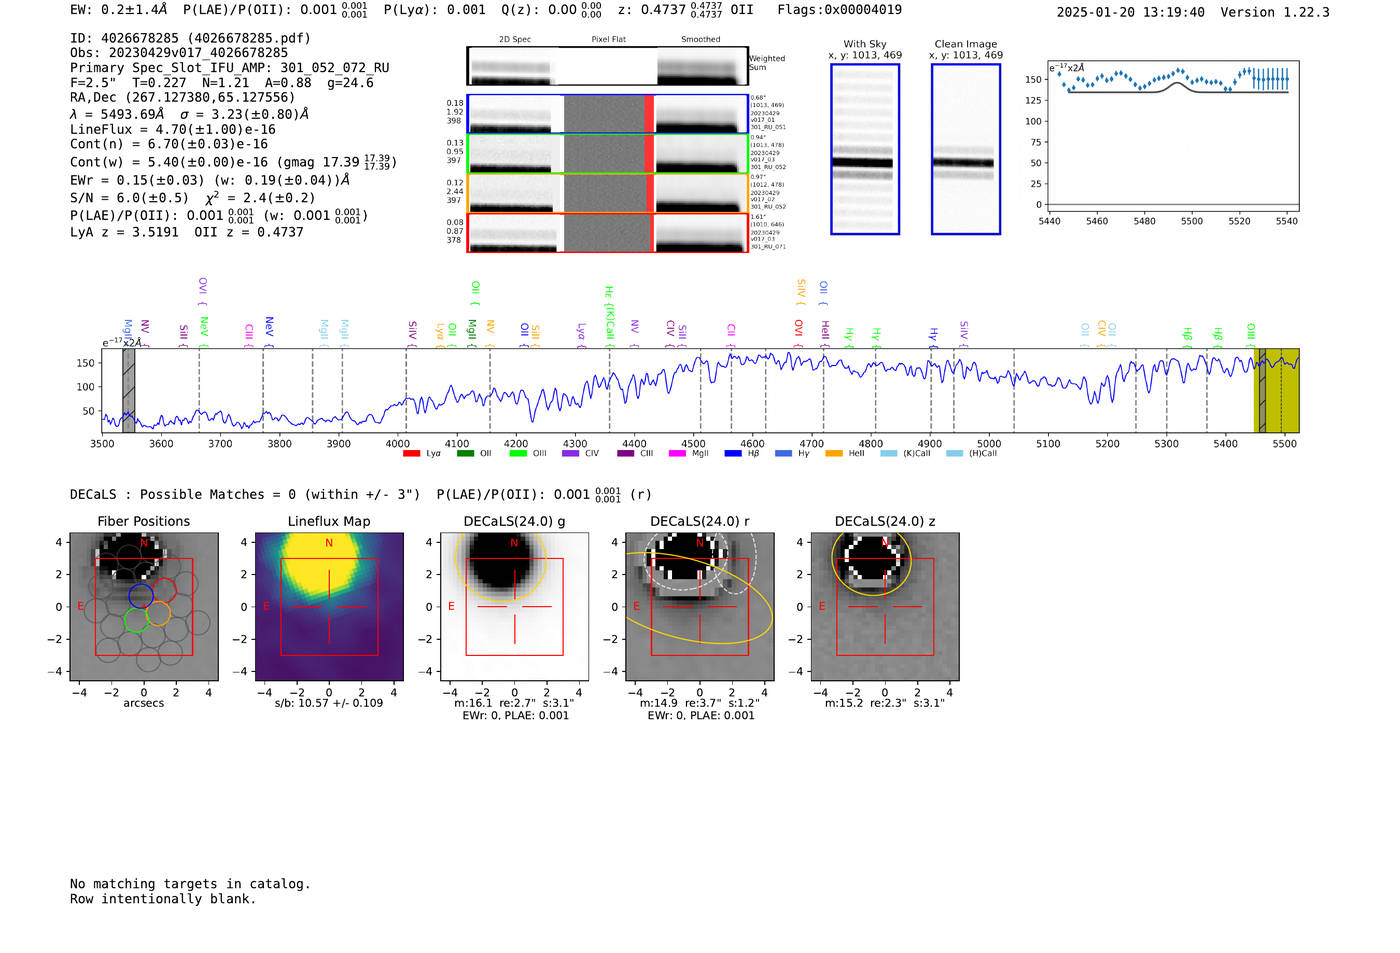Select the green-bordered fiber spectrum row
Screen dimensions: 1400x953
tap(608, 153)
